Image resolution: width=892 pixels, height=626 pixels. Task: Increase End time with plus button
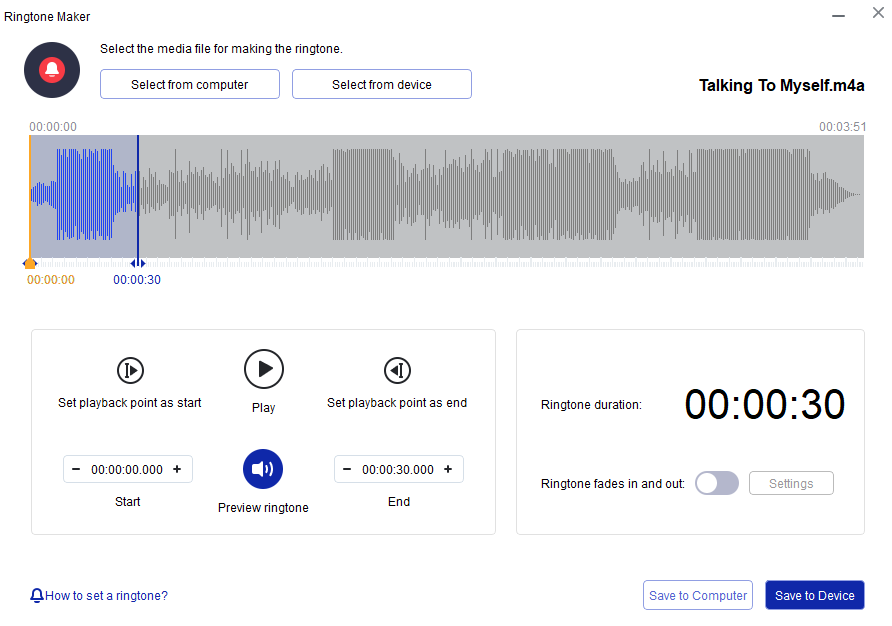click(448, 469)
